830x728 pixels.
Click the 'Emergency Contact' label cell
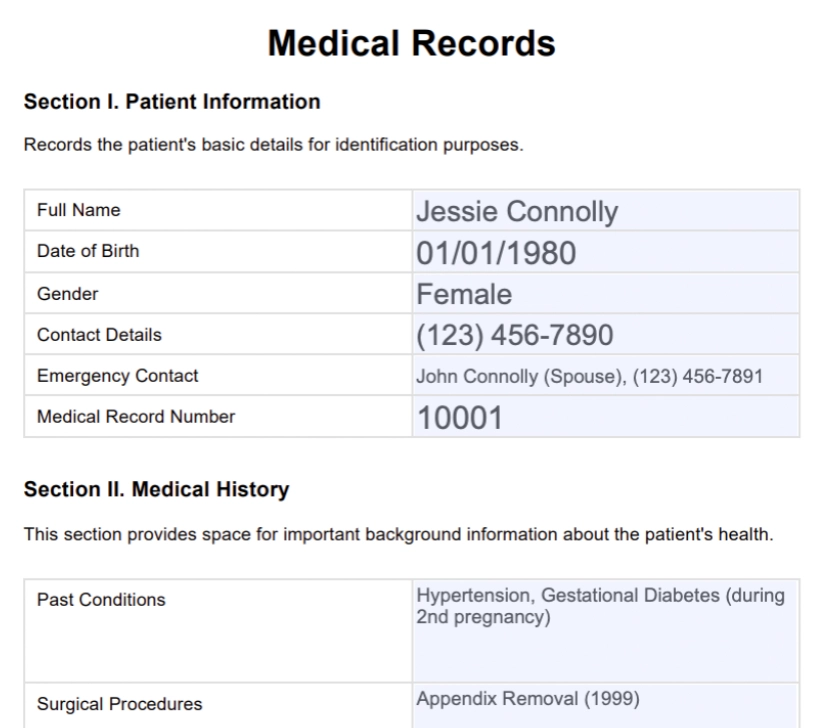coord(218,375)
